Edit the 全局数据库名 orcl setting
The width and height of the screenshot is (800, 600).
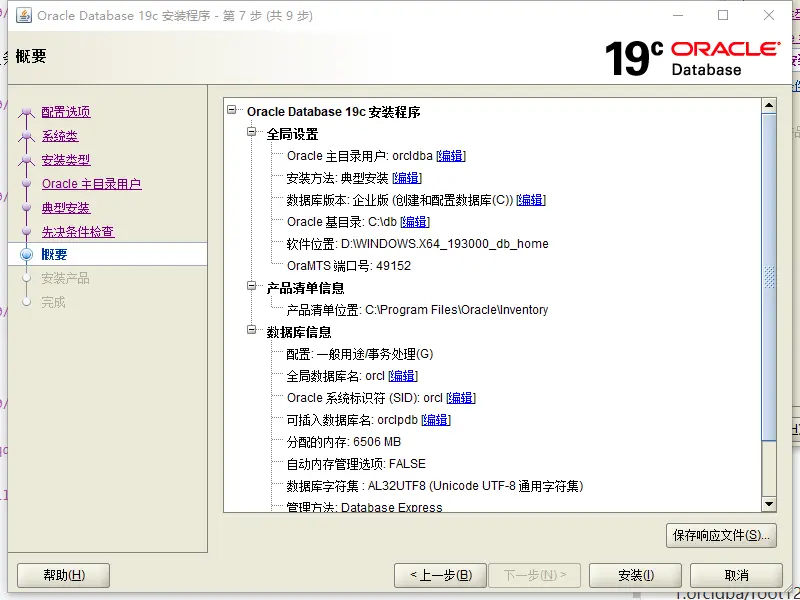pos(403,376)
